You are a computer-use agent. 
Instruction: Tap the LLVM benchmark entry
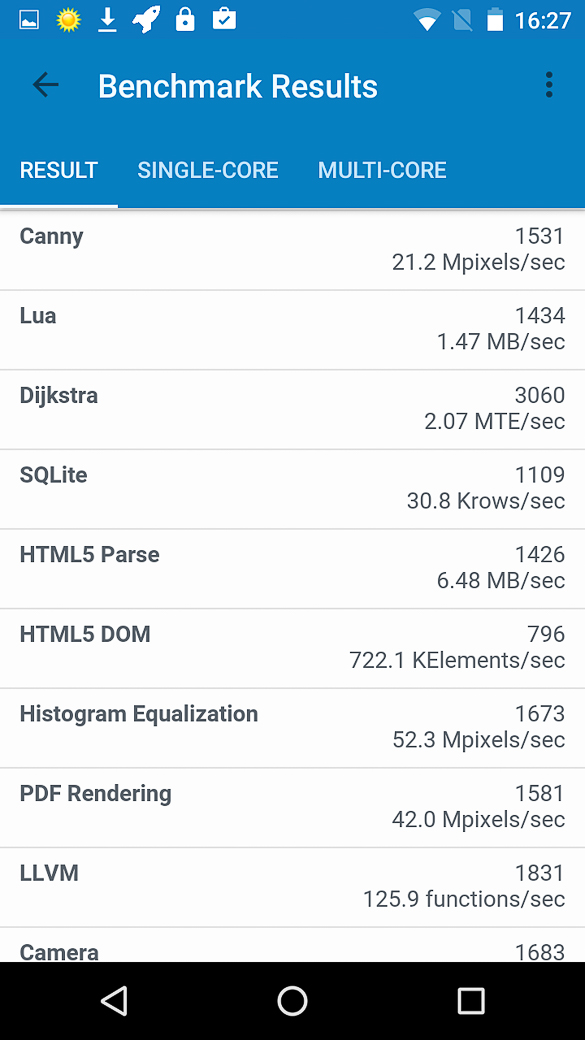click(x=292, y=887)
